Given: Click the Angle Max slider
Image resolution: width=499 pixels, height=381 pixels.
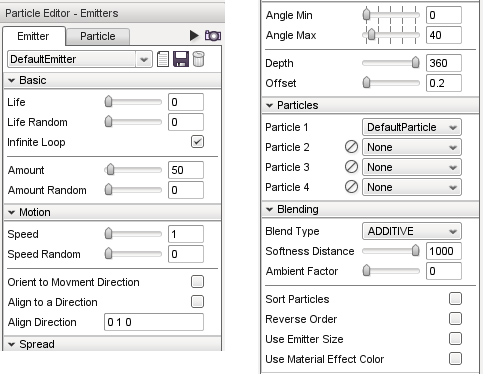Looking at the screenshot, I should click(391, 35).
